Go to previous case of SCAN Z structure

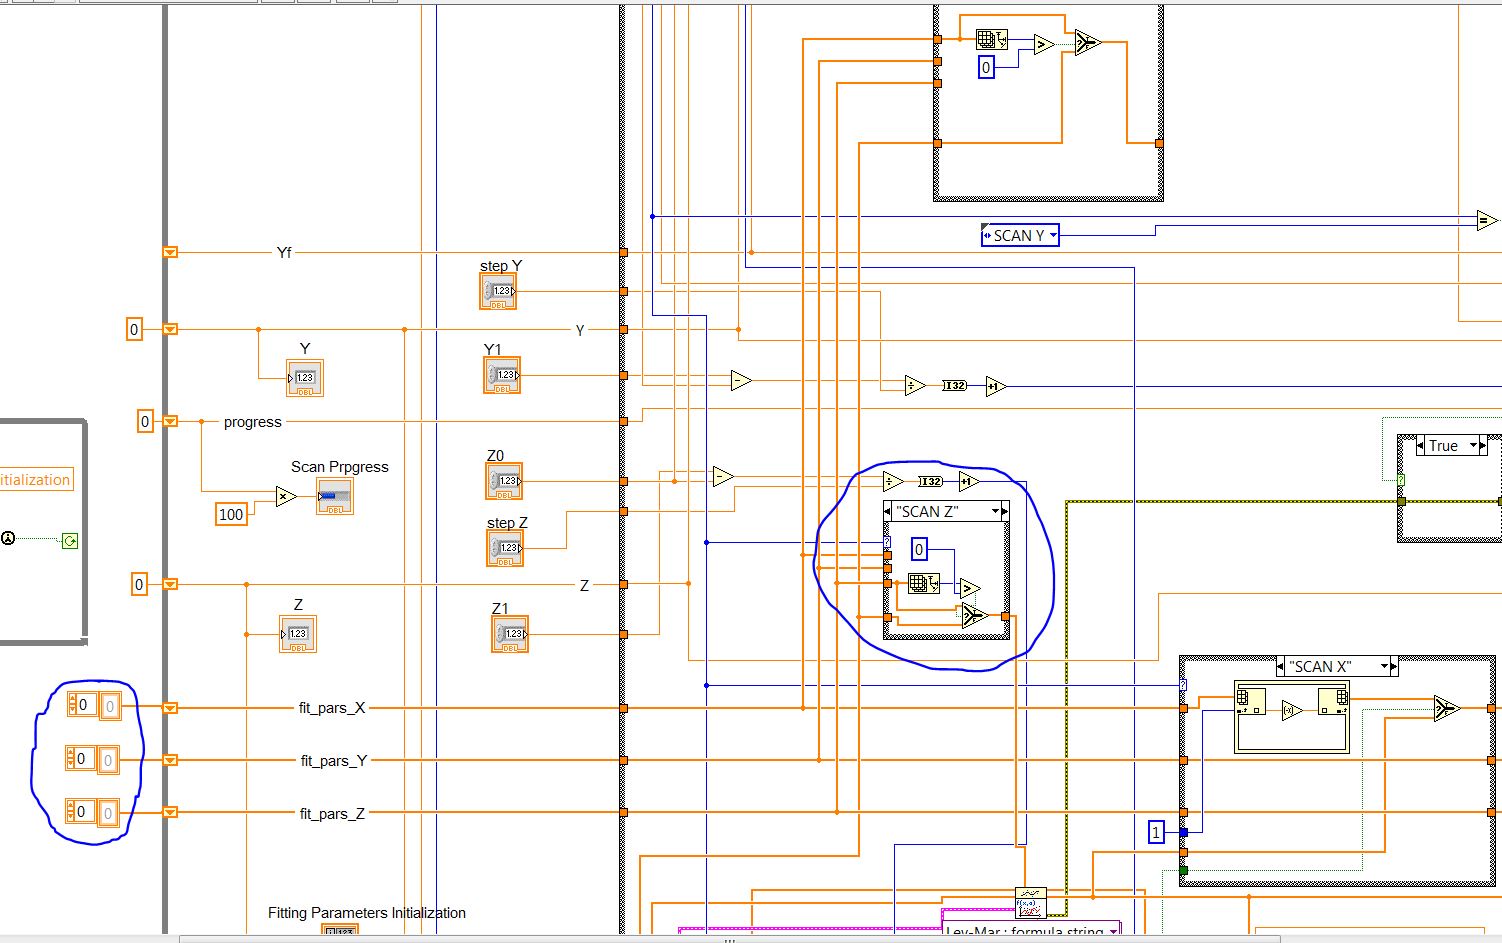[889, 511]
